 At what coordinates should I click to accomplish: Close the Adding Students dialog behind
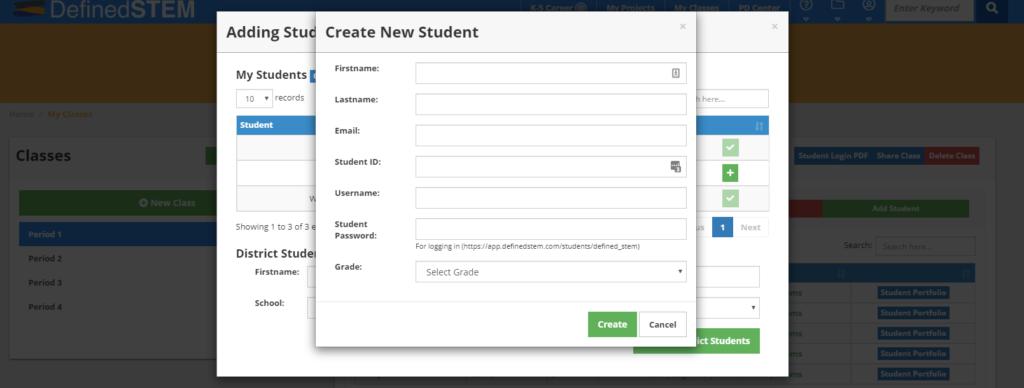pos(775,27)
